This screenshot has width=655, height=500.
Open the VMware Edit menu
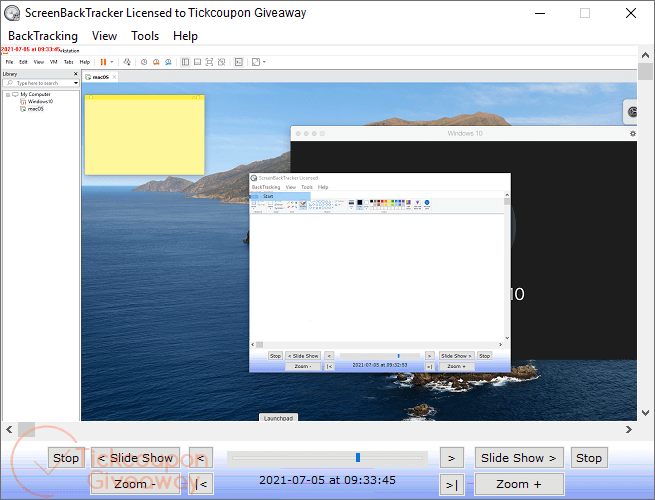[x=23, y=62]
